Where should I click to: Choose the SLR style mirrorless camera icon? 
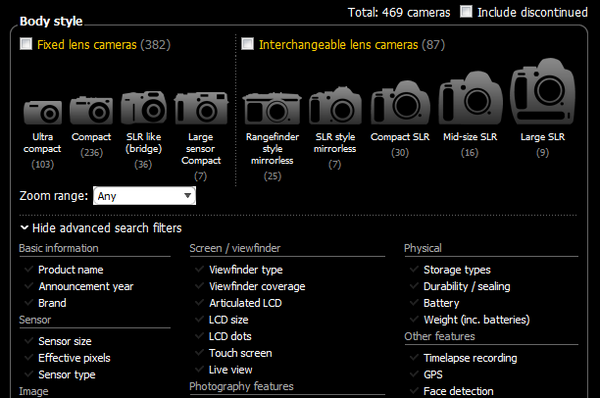pyautogui.click(x=335, y=106)
